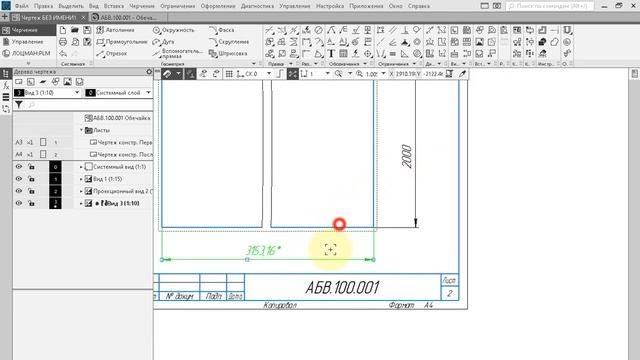Expand the Обозначения toolbar group arrow

[364, 64]
